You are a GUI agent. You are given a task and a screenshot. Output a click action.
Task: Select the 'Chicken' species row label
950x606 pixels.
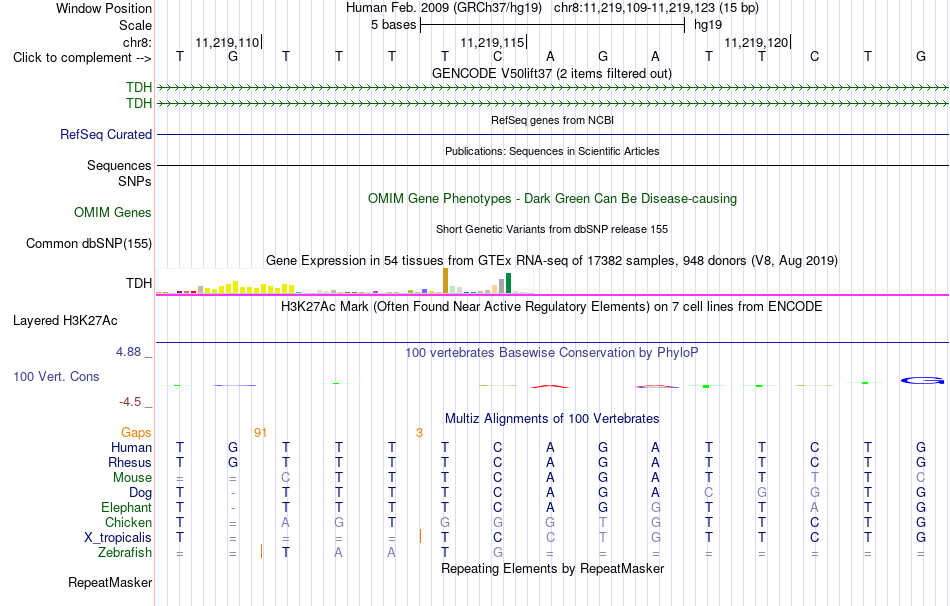[128, 522]
